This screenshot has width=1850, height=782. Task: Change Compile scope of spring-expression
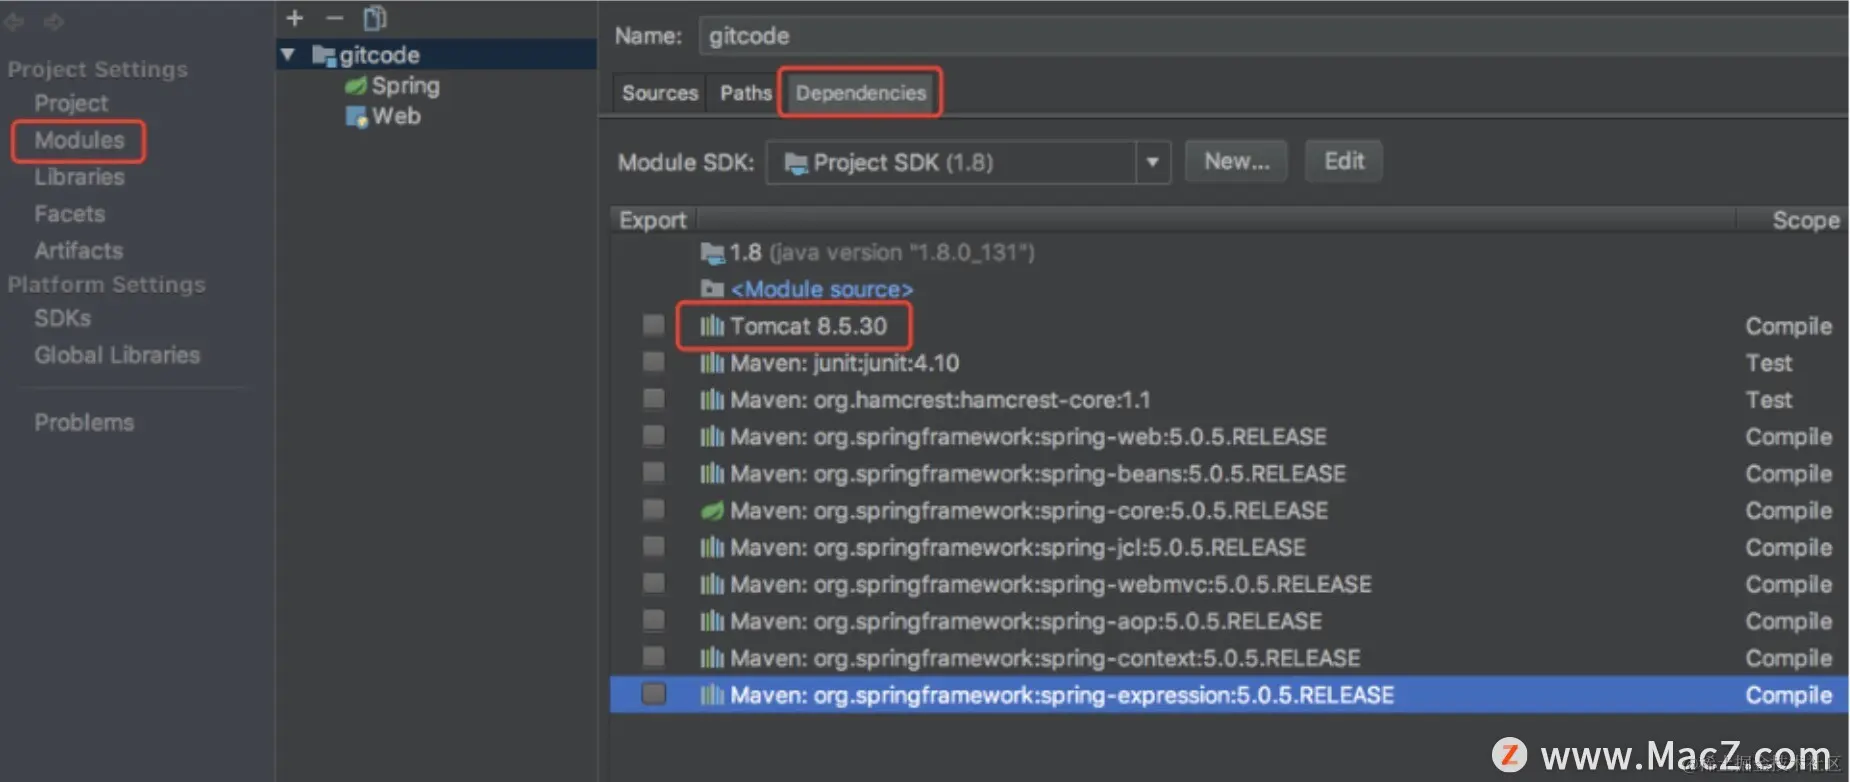1788,696
